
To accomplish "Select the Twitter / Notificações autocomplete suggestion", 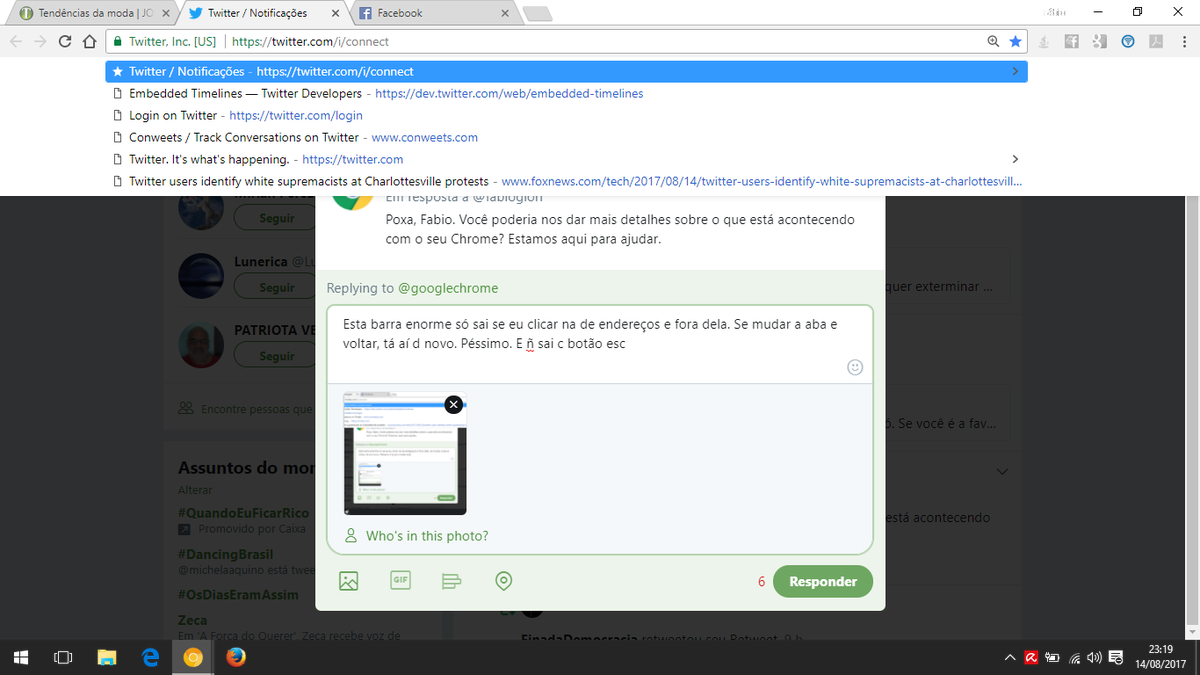I will (x=566, y=72).
